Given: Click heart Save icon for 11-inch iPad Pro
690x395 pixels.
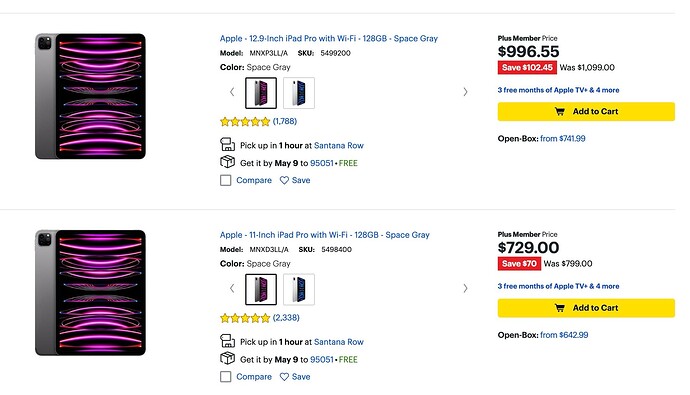Looking at the screenshot, I should (x=284, y=377).
